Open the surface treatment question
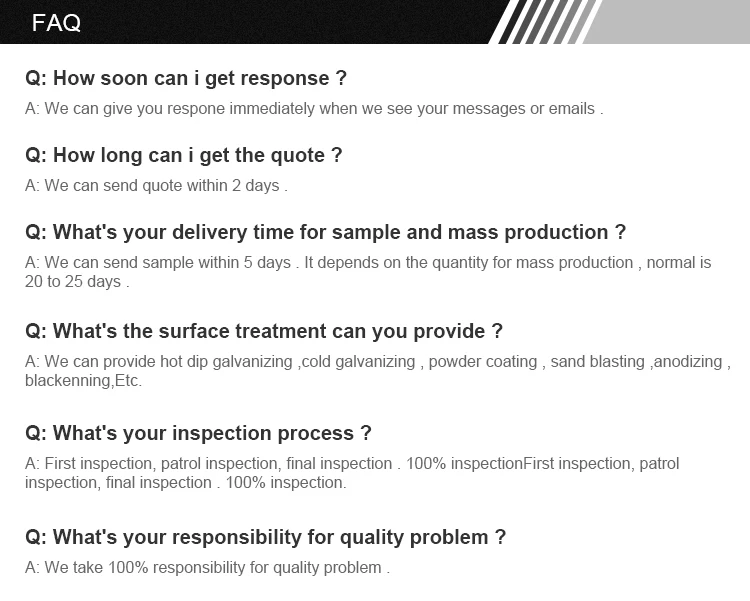 click(x=264, y=331)
